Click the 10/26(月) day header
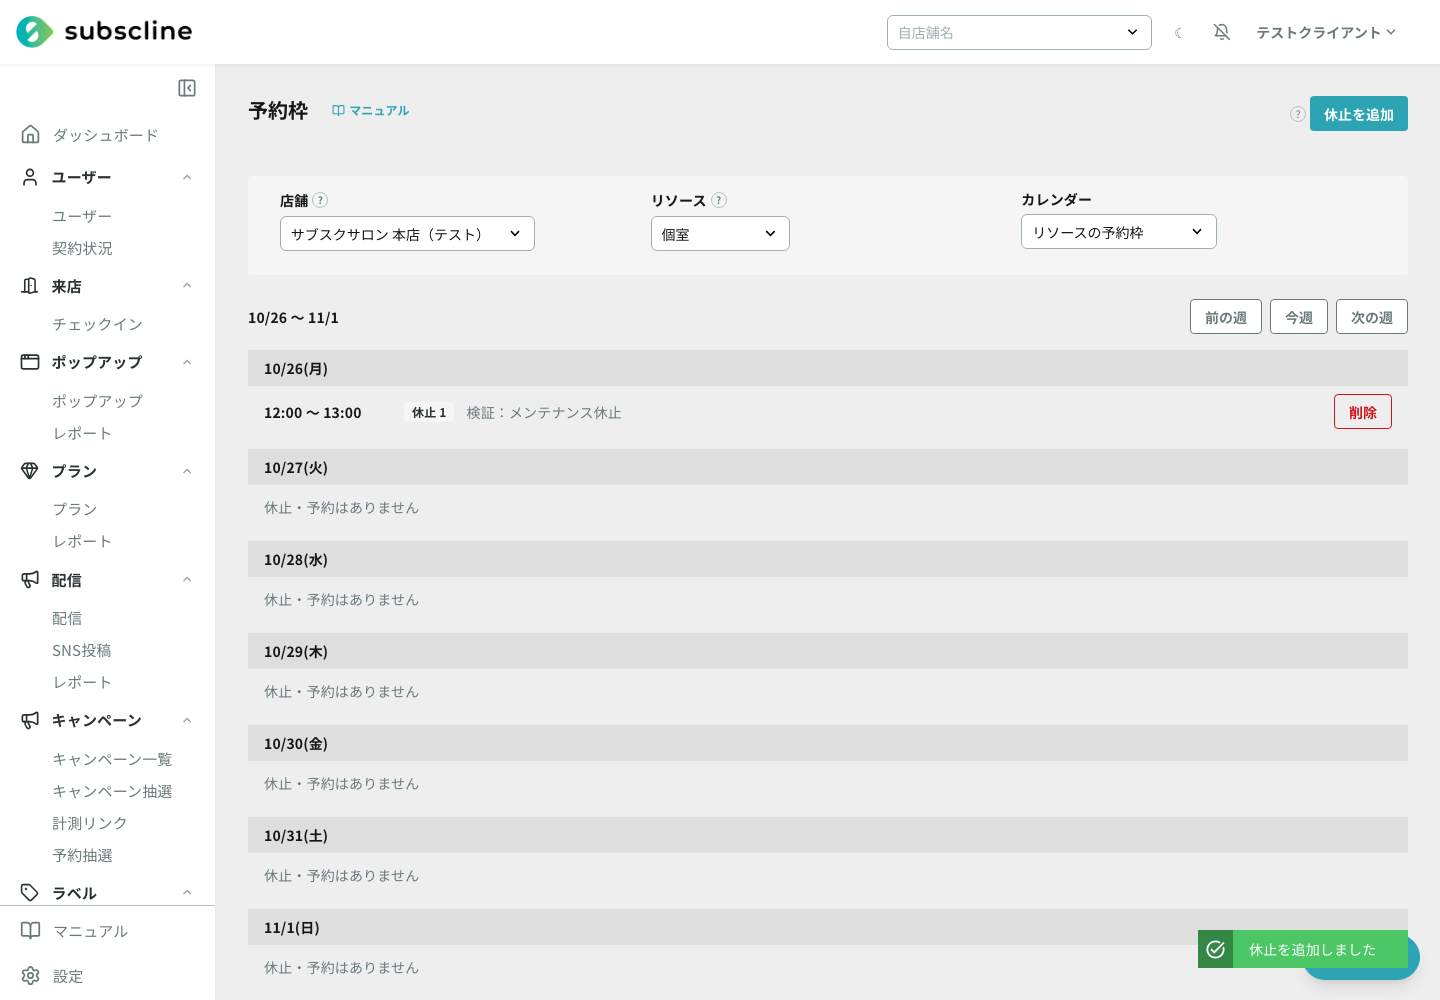Image resolution: width=1440 pixels, height=1000 pixels. (x=828, y=368)
